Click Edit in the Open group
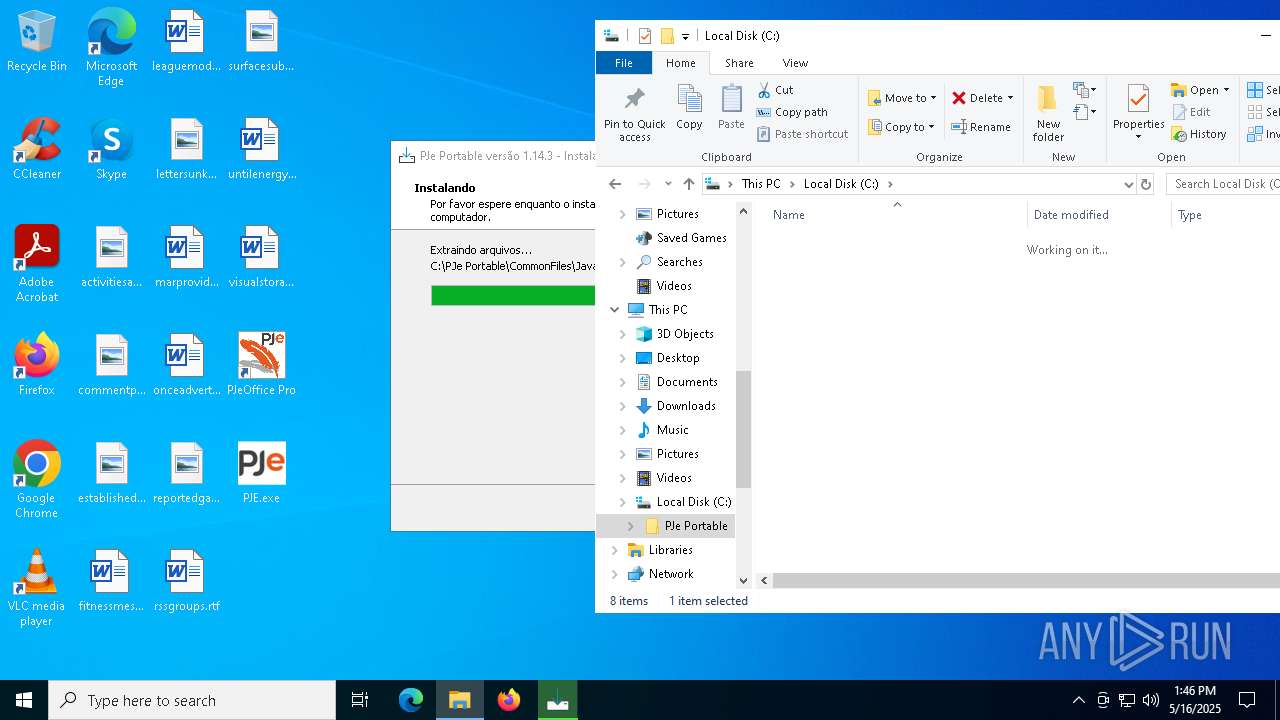The width and height of the screenshot is (1280, 720). [1191, 112]
